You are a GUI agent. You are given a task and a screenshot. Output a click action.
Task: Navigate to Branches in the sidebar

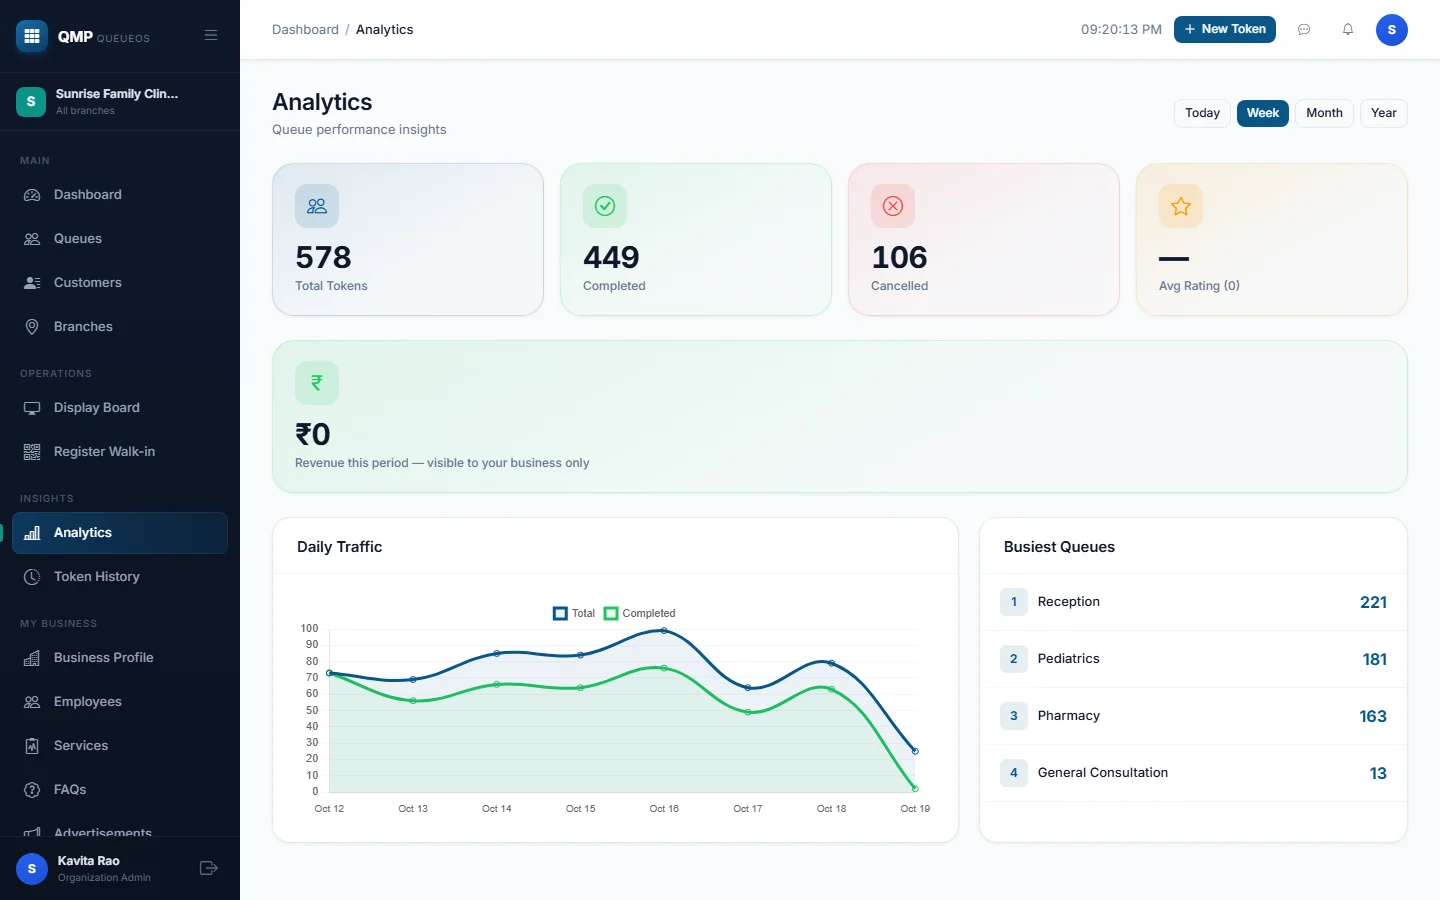pyautogui.click(x=120, y=327)
